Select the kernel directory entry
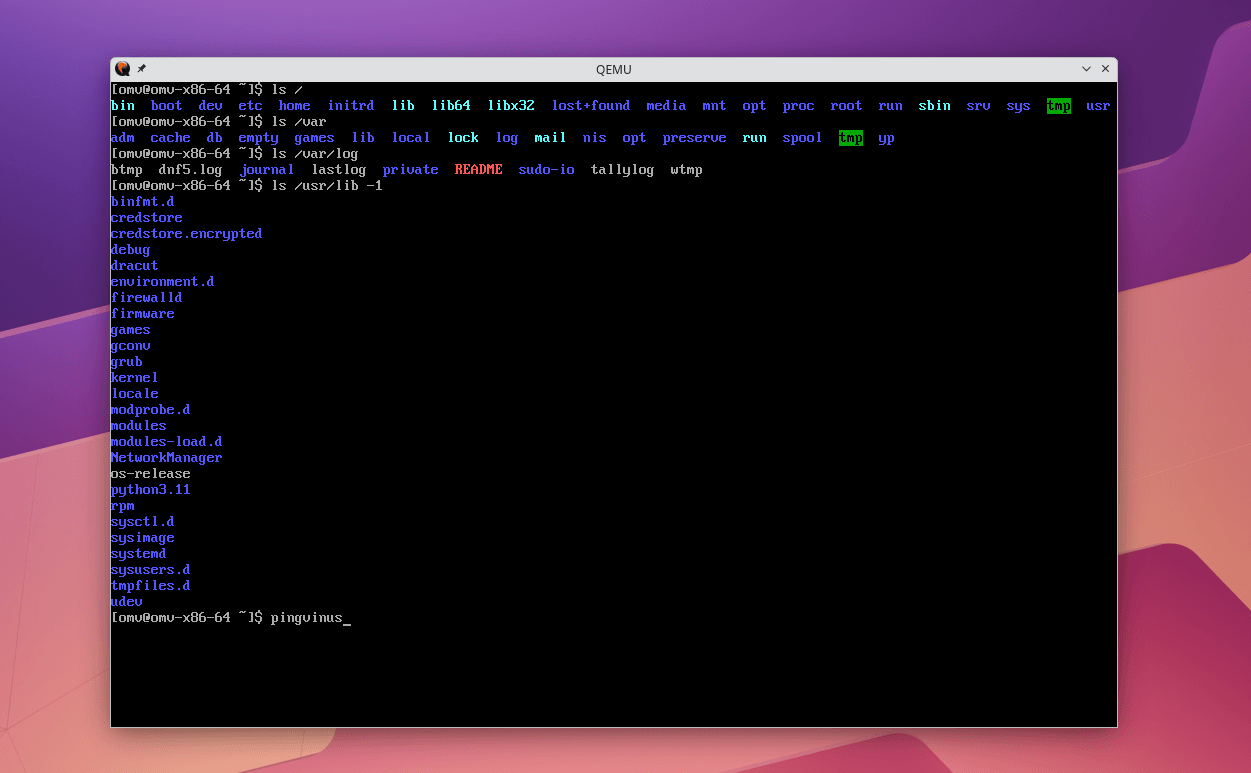The height and width of the screenshot is (773, 1251). point(135,378)
